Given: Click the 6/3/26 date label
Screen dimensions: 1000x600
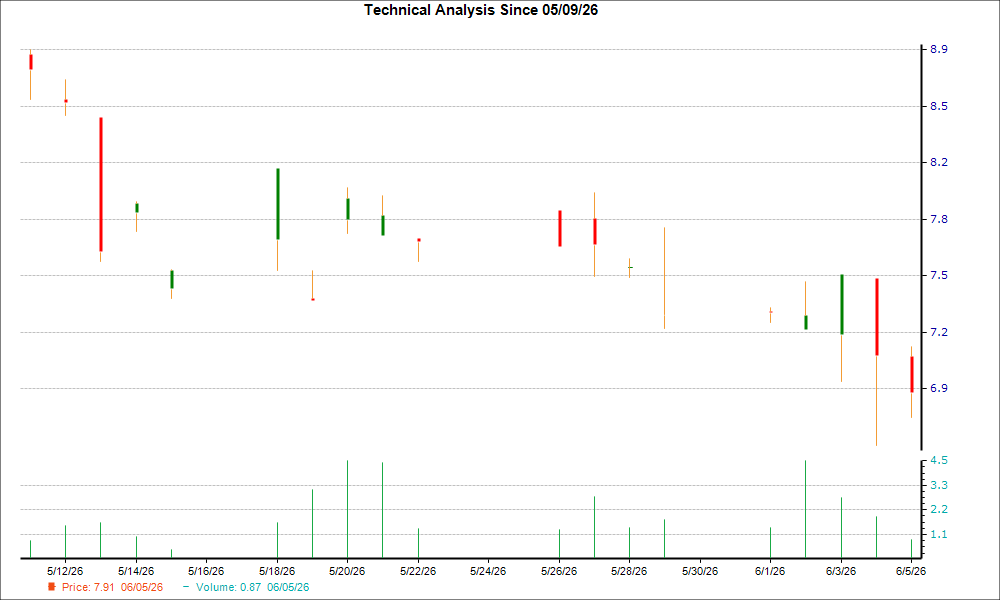Looking at the screenshot, I should pyautogui.click(x=841, y=571).
